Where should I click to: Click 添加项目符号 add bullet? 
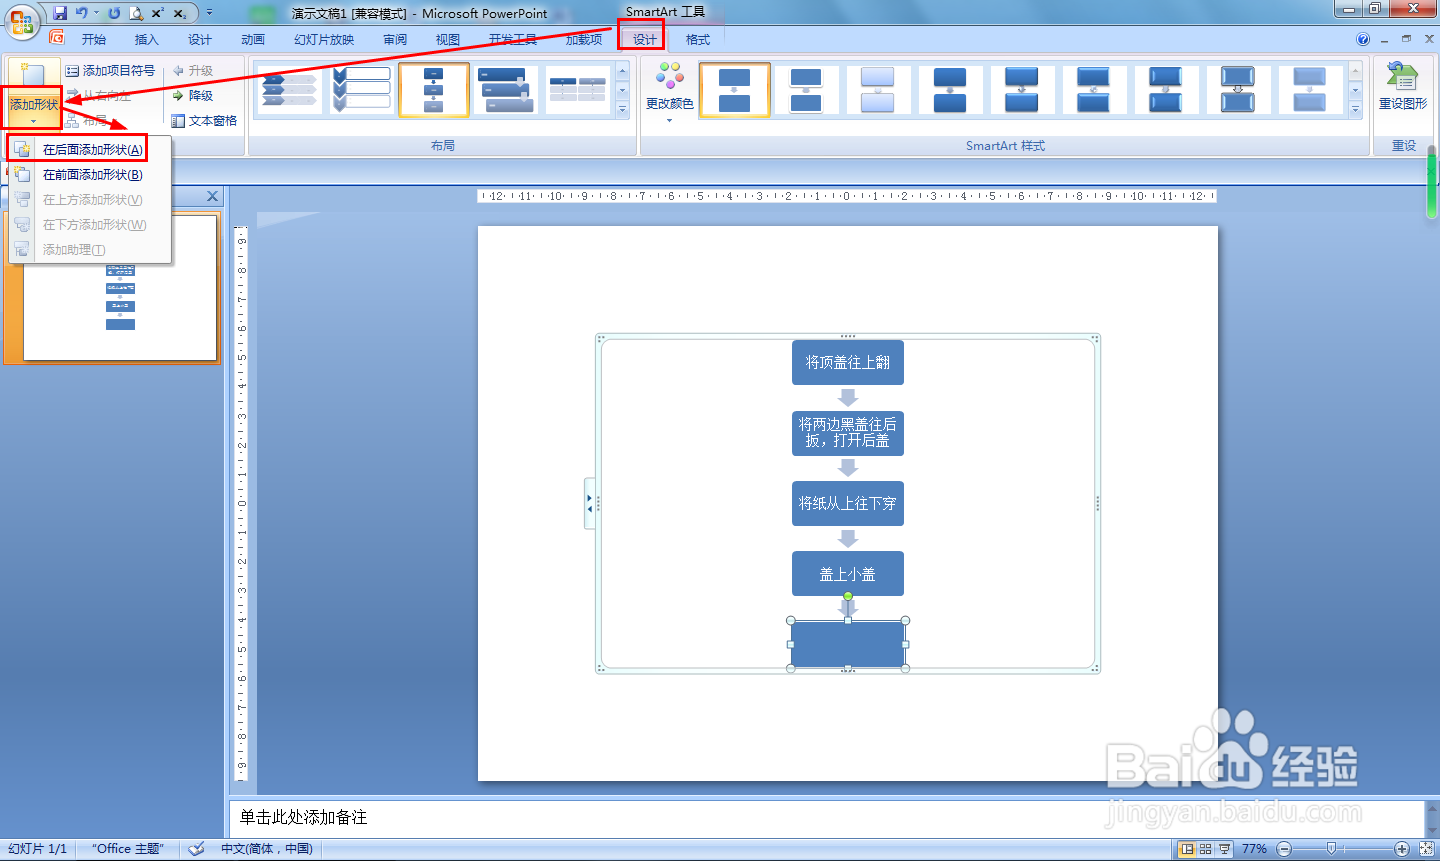[x=110, y=71]
